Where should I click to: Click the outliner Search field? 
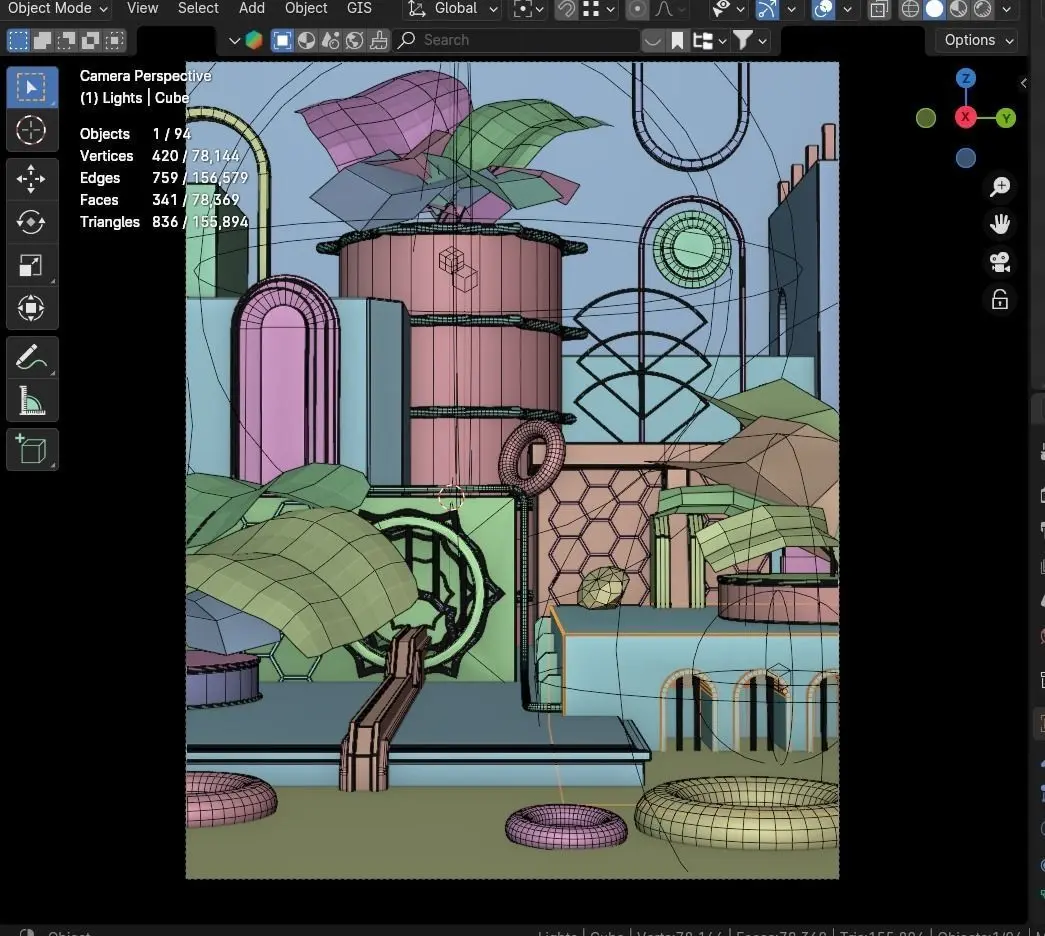[x=517, y=40]
